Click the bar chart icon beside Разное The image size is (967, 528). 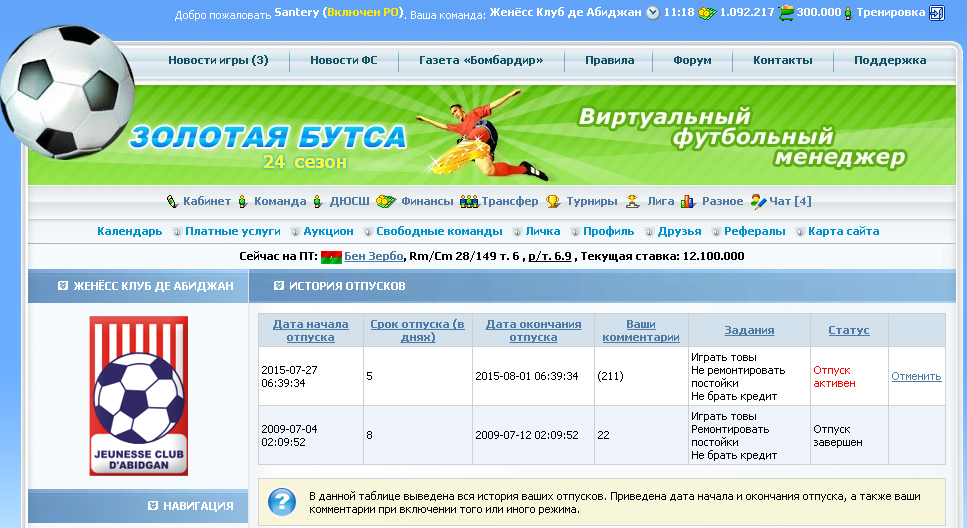[x=688, y=201]
